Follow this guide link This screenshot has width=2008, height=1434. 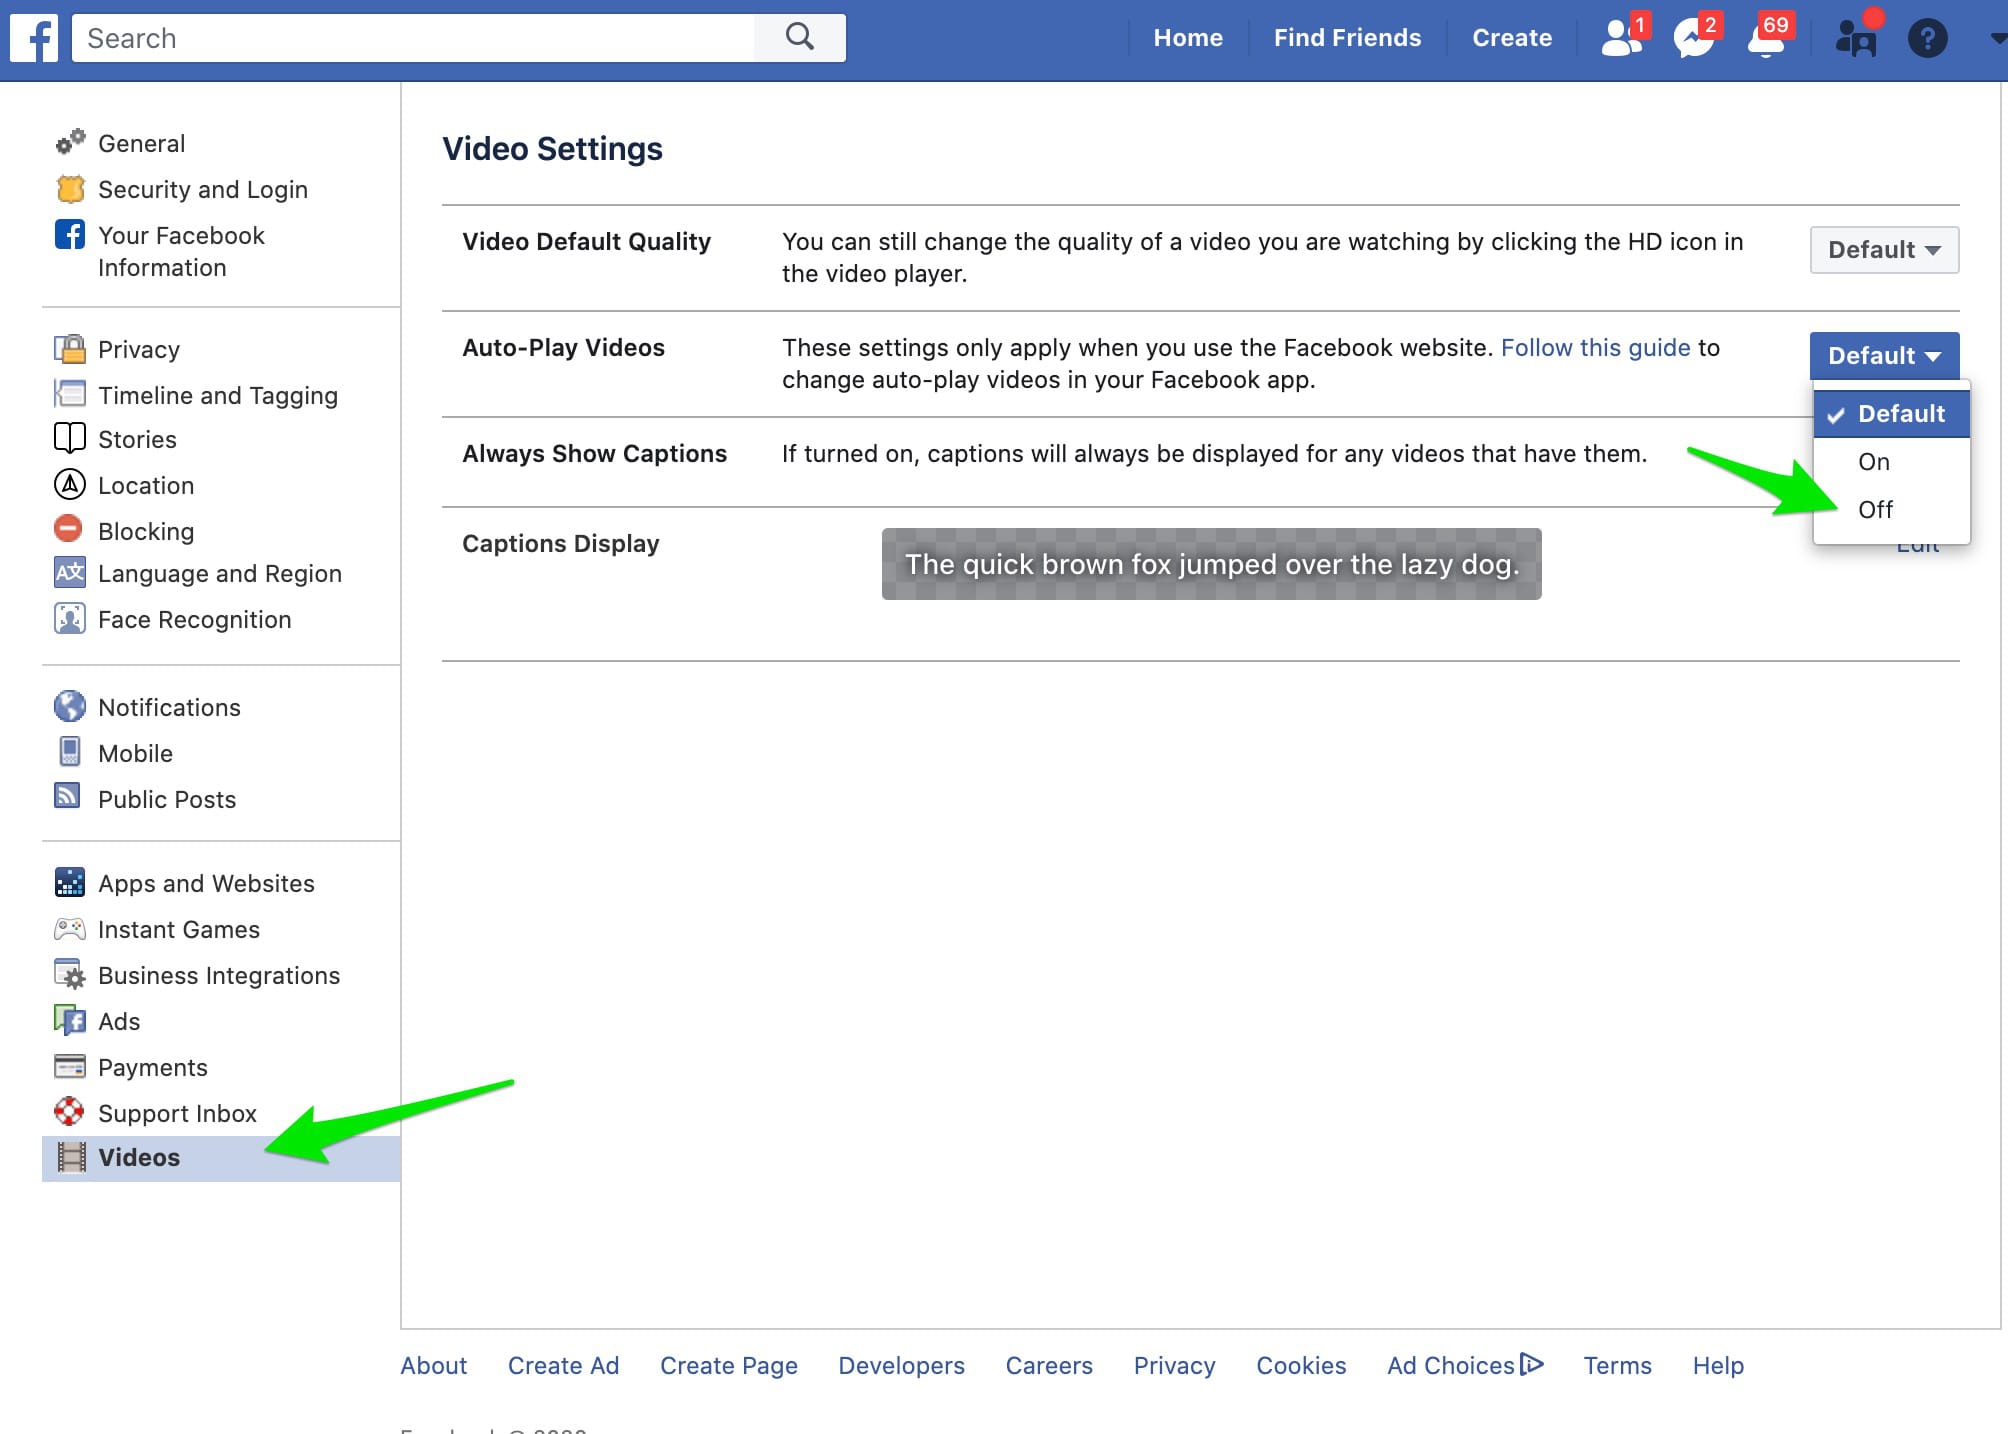(x=1595, y=348)
